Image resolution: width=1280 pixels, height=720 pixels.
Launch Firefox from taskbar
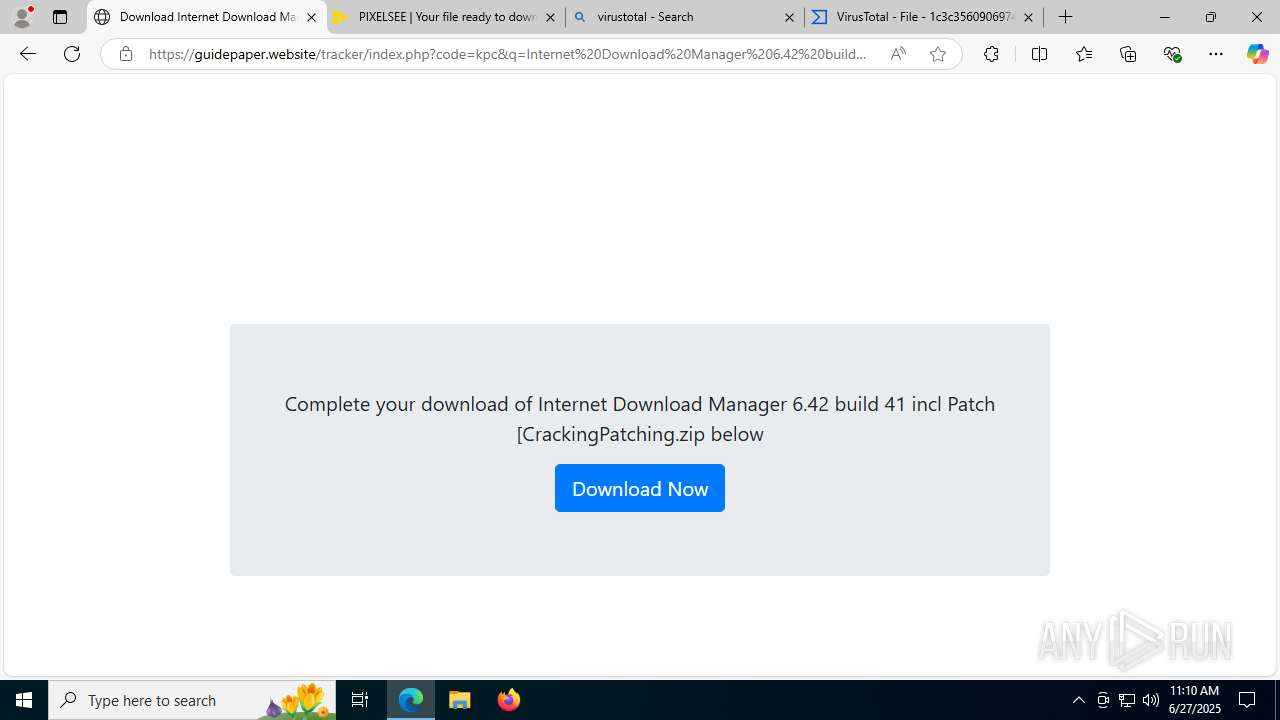pos(508,700)
